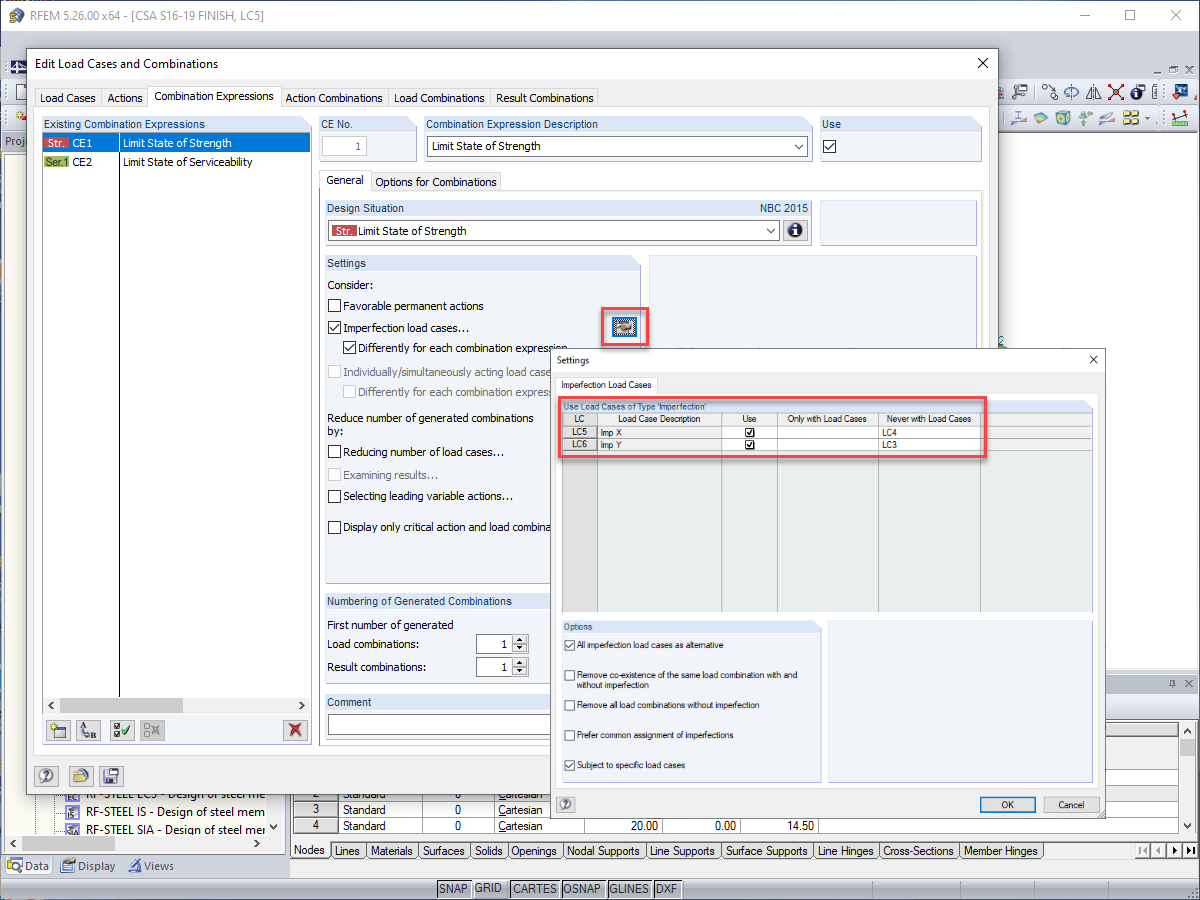Image resolution: width=1200 pixels, height=900 pixels.
Task: Open the Result Combinations tab
Action: click(x=544, y=97)
